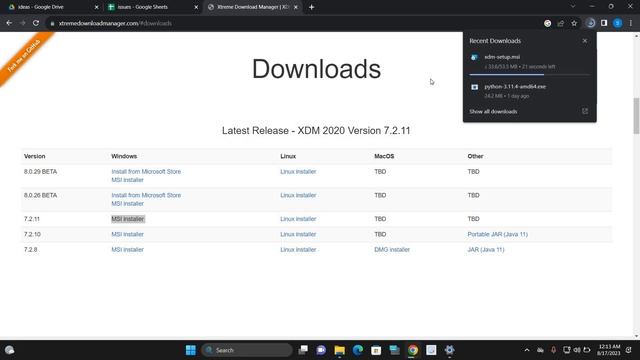Click Linux installer for 8.0.26 BETA
Image resolution: width=640 pixels, height=360 pixels.
pyautogui.click(x=298, y=195)
